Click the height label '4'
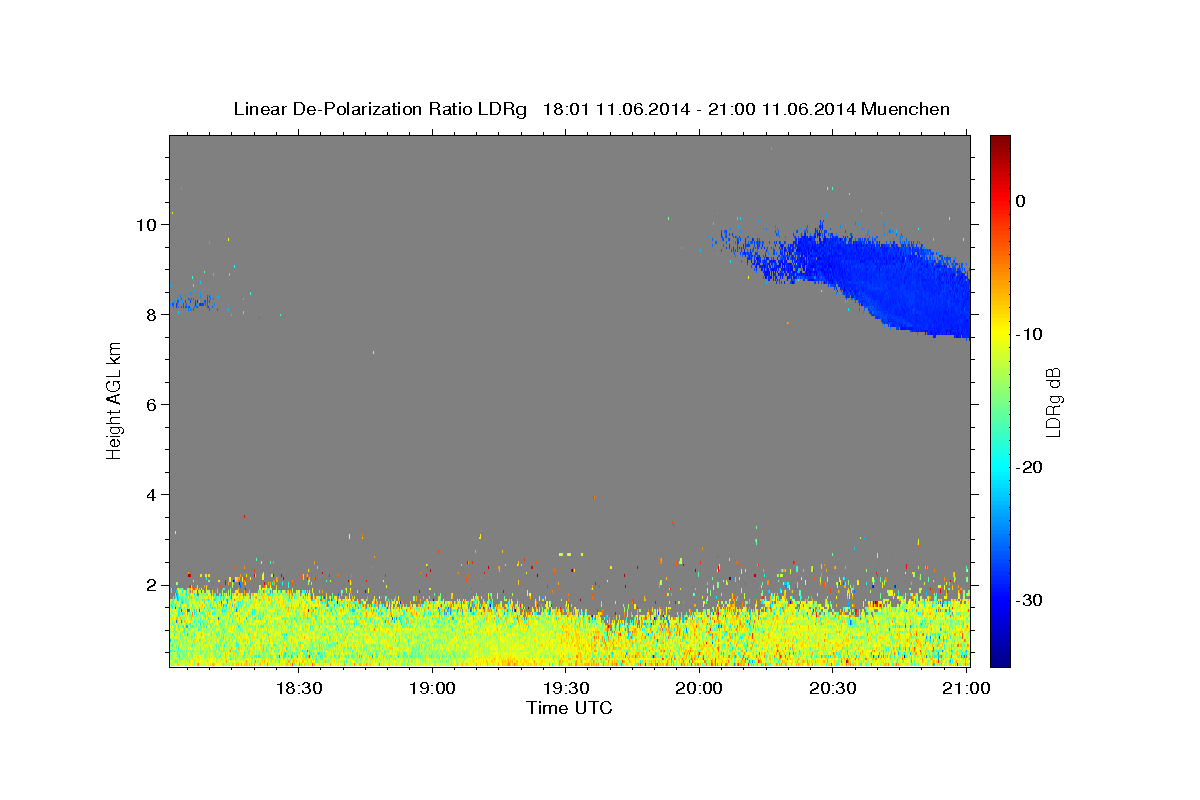This screenshot has height=800, width=1200. (x=152, y=494)
